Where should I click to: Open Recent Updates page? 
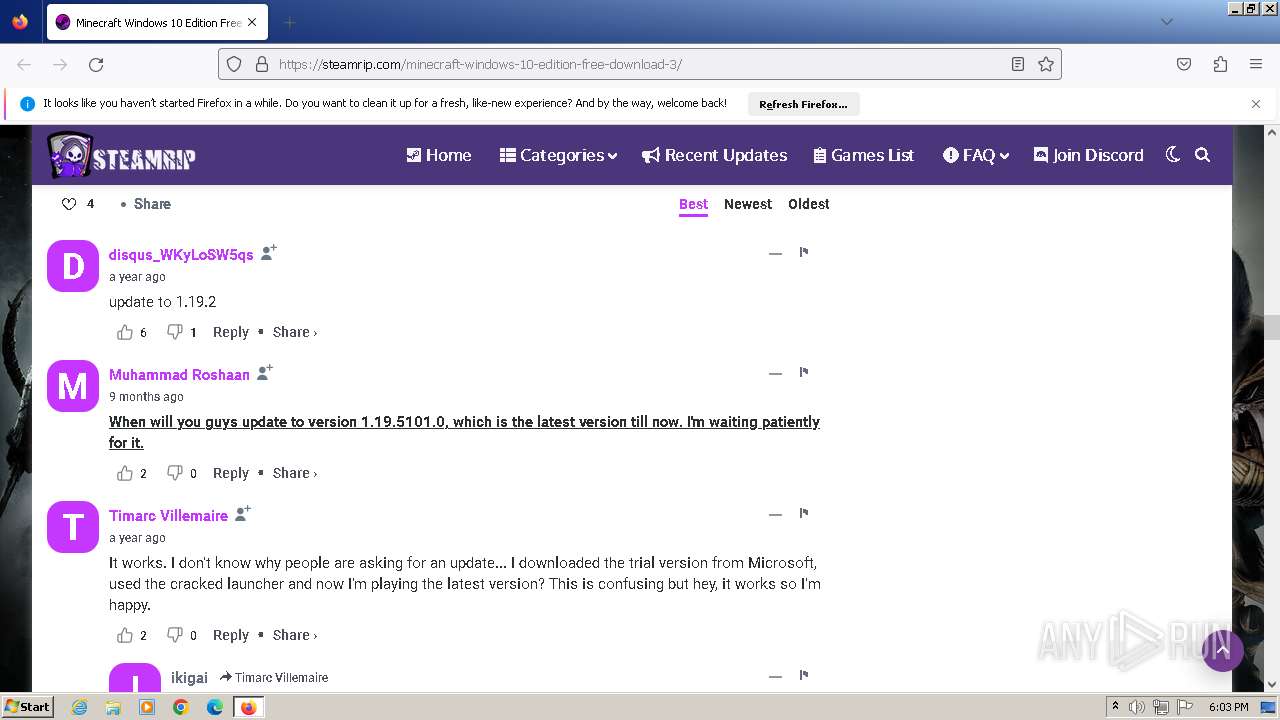tap(714, 155)
